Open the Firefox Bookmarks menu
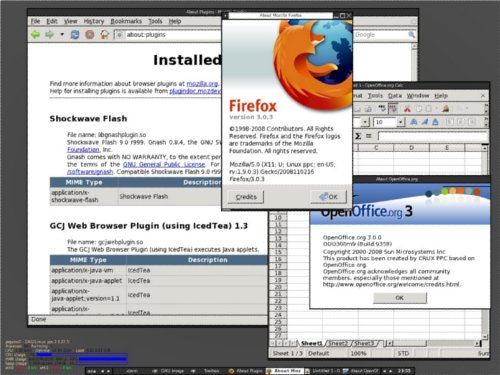 pos(126,21)
